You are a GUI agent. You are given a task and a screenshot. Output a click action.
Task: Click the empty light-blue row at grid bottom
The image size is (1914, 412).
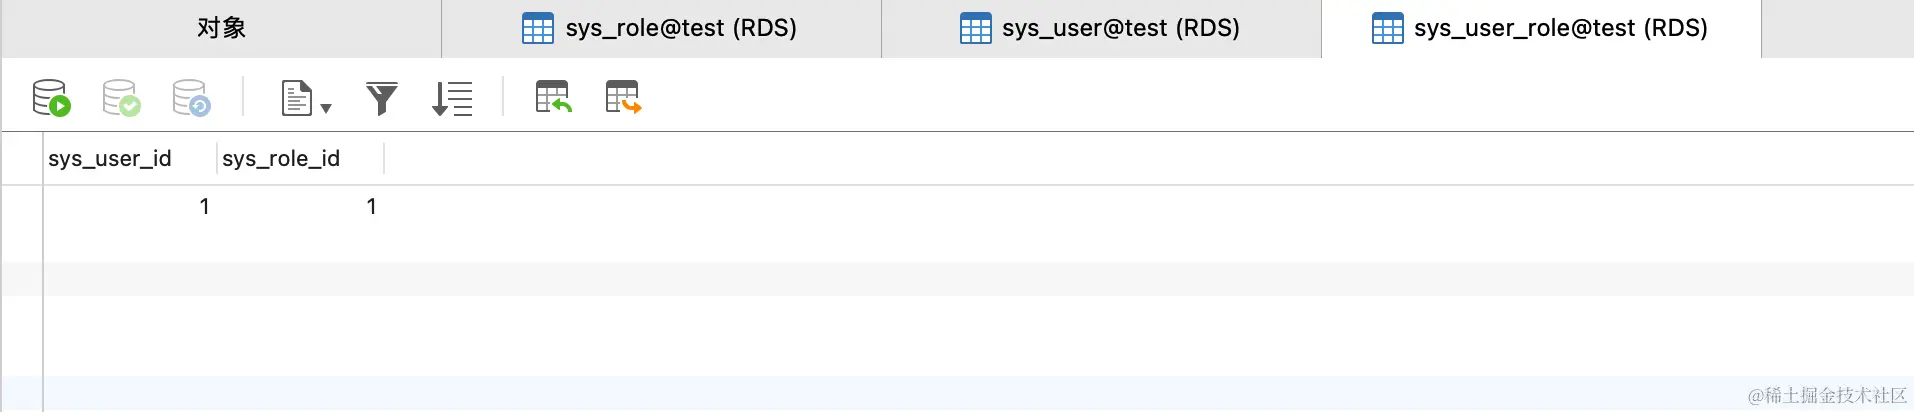point(900,392)
